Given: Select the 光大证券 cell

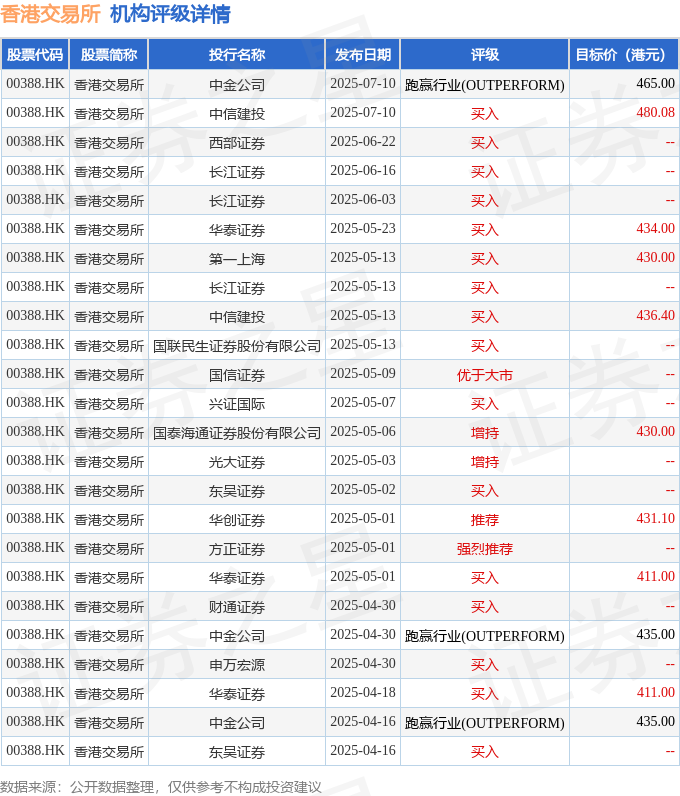Looking at the screenshot, I should pos(237,462).
